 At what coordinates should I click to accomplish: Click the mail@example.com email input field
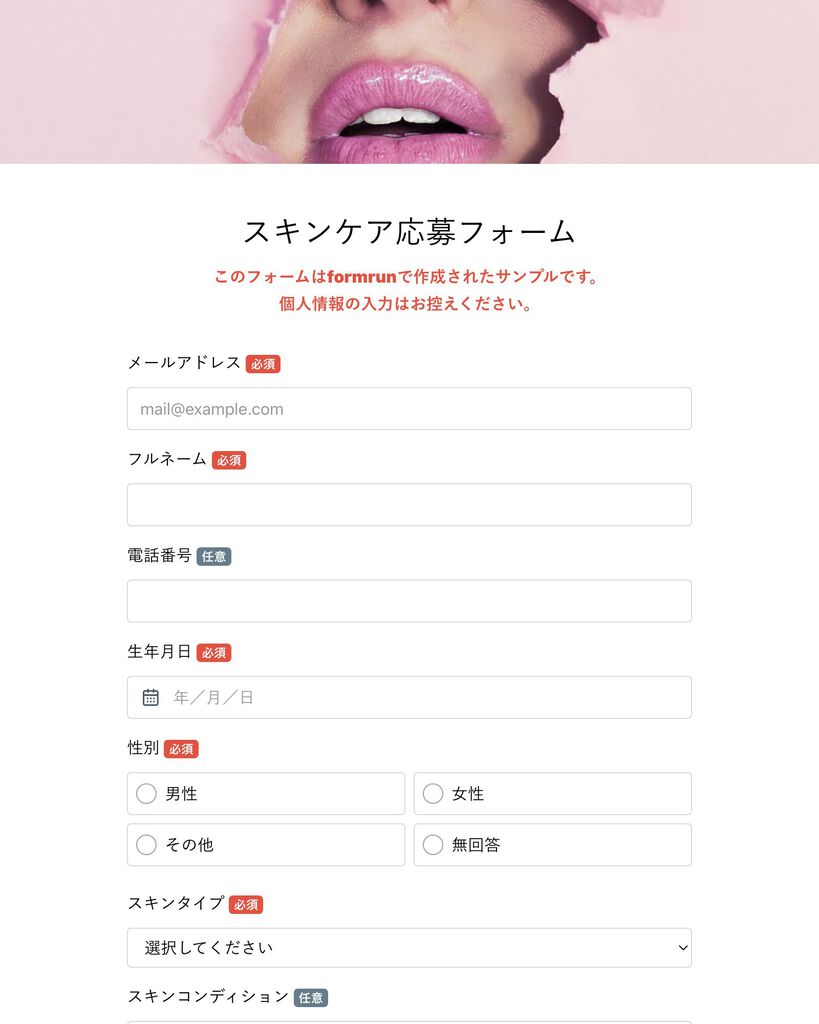pyautogui.click(x=410, y=409)
